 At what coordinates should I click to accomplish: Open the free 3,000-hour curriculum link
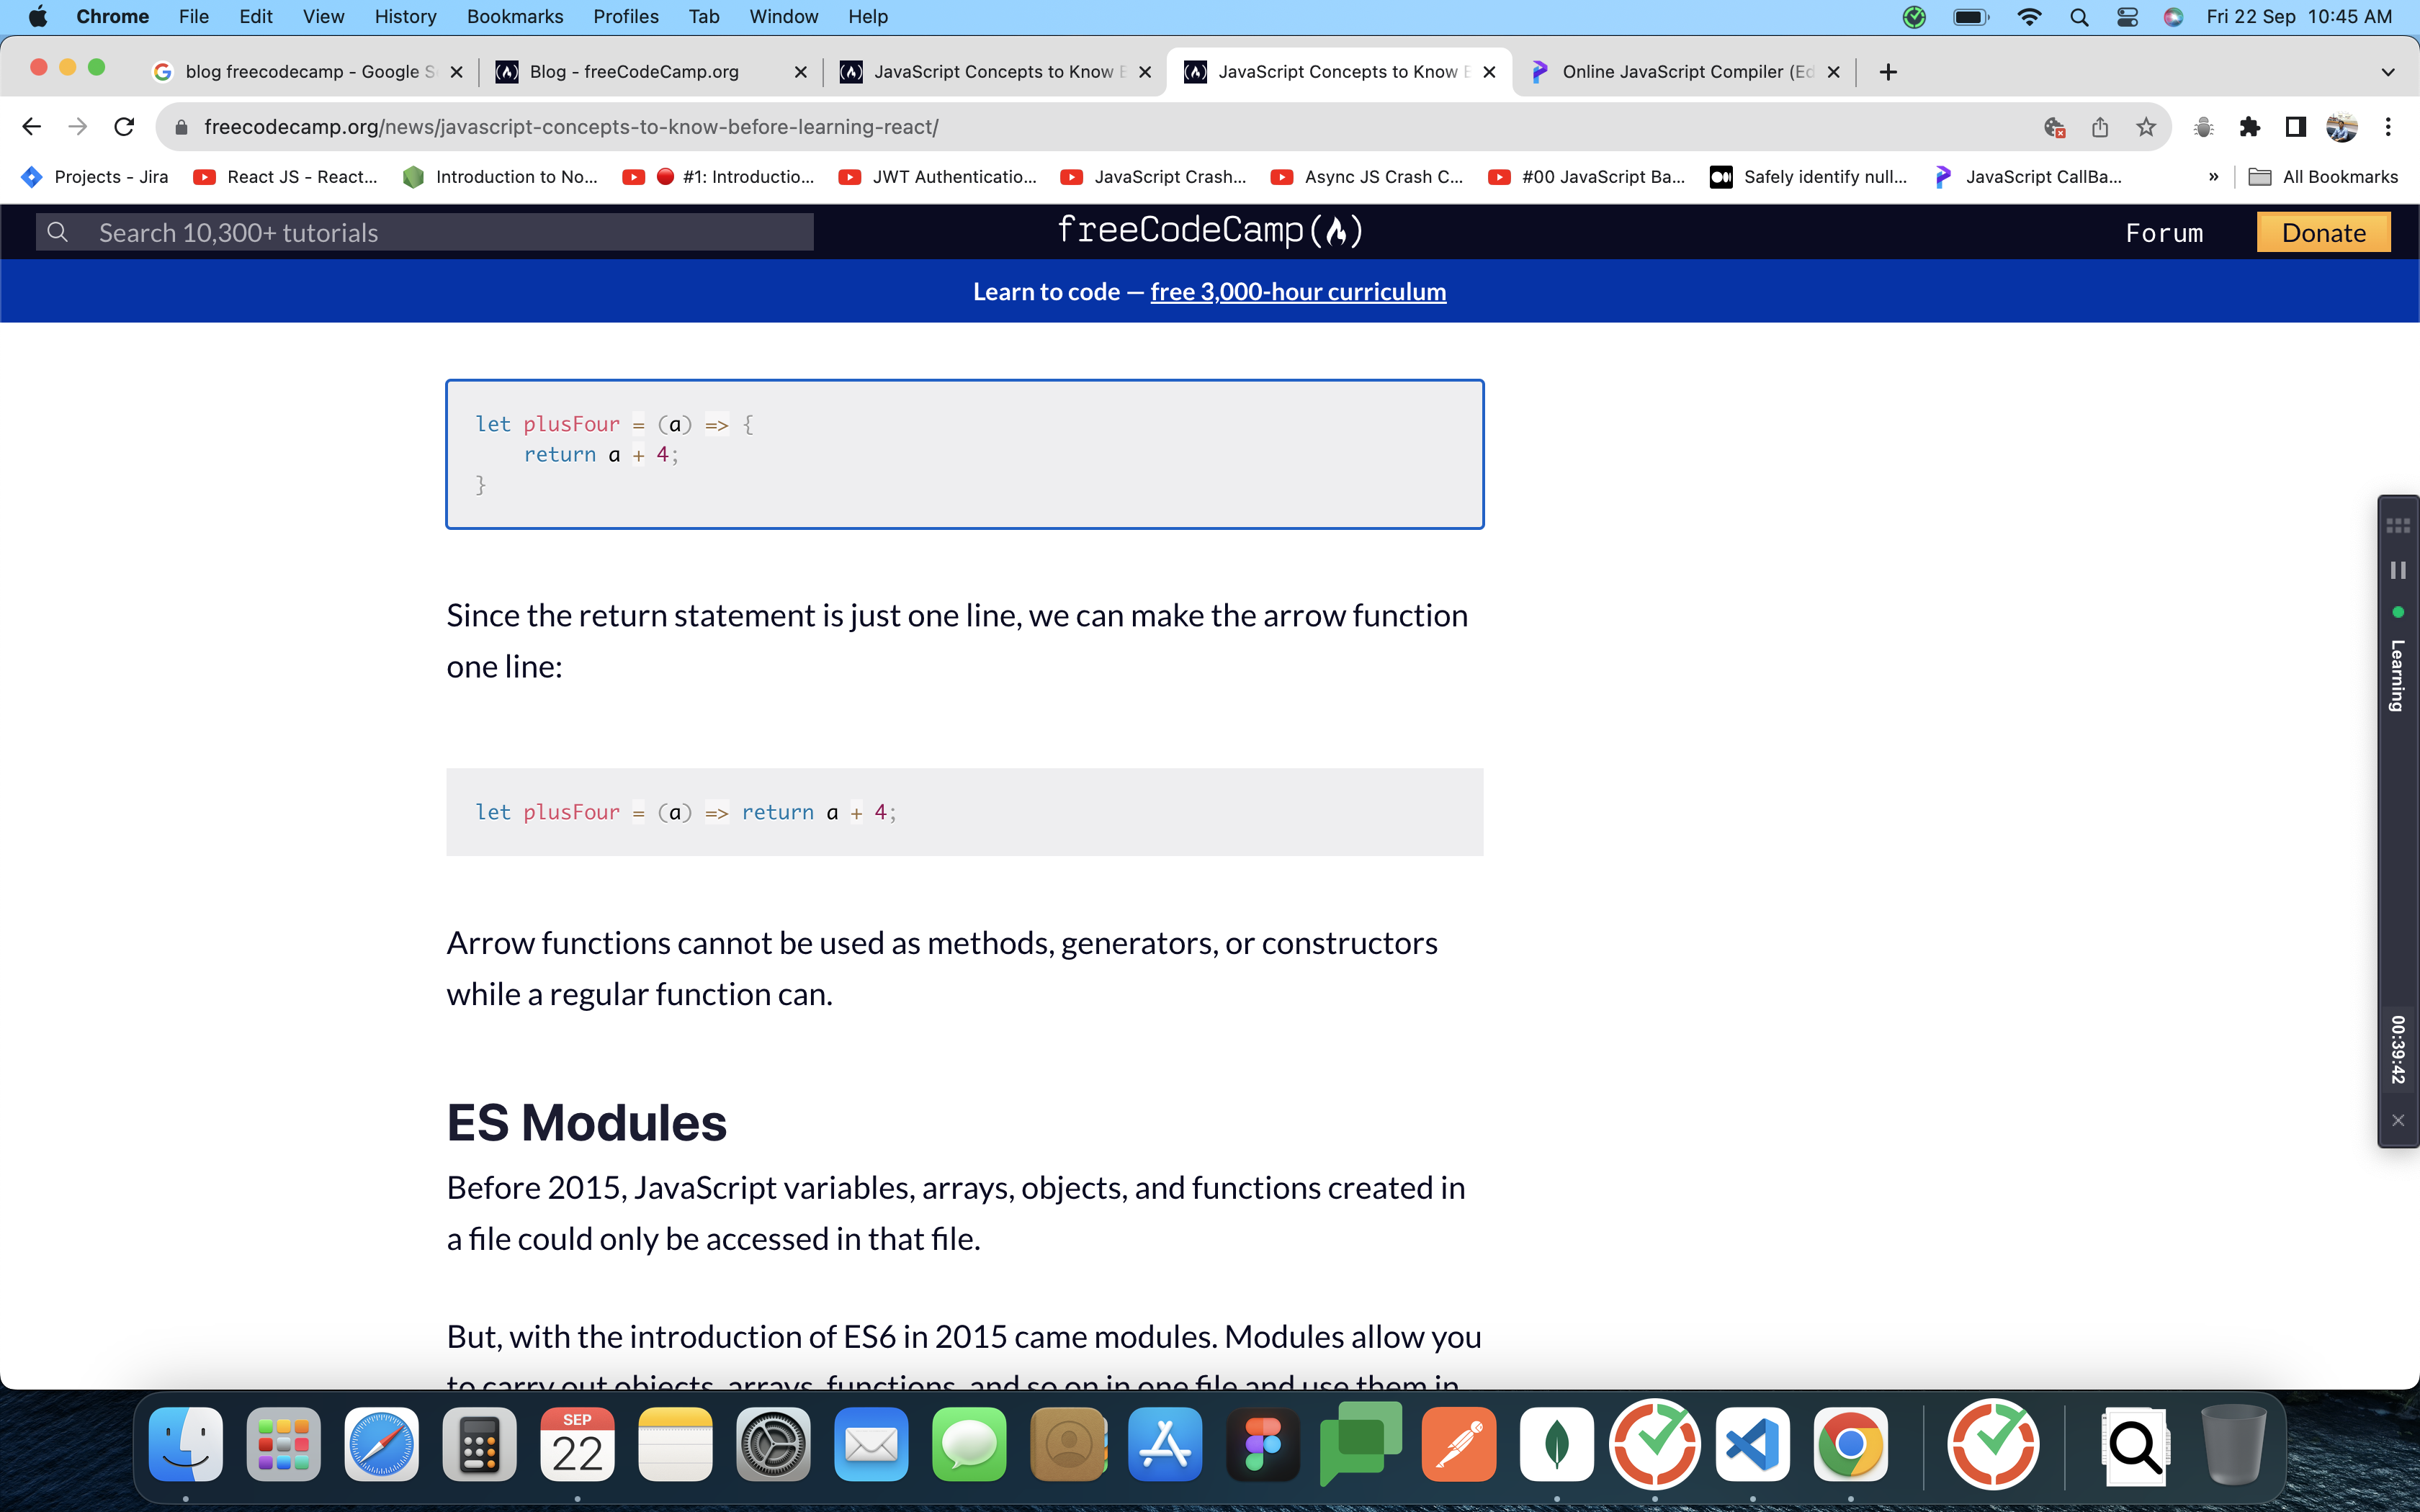click(x=1297, y=291)
